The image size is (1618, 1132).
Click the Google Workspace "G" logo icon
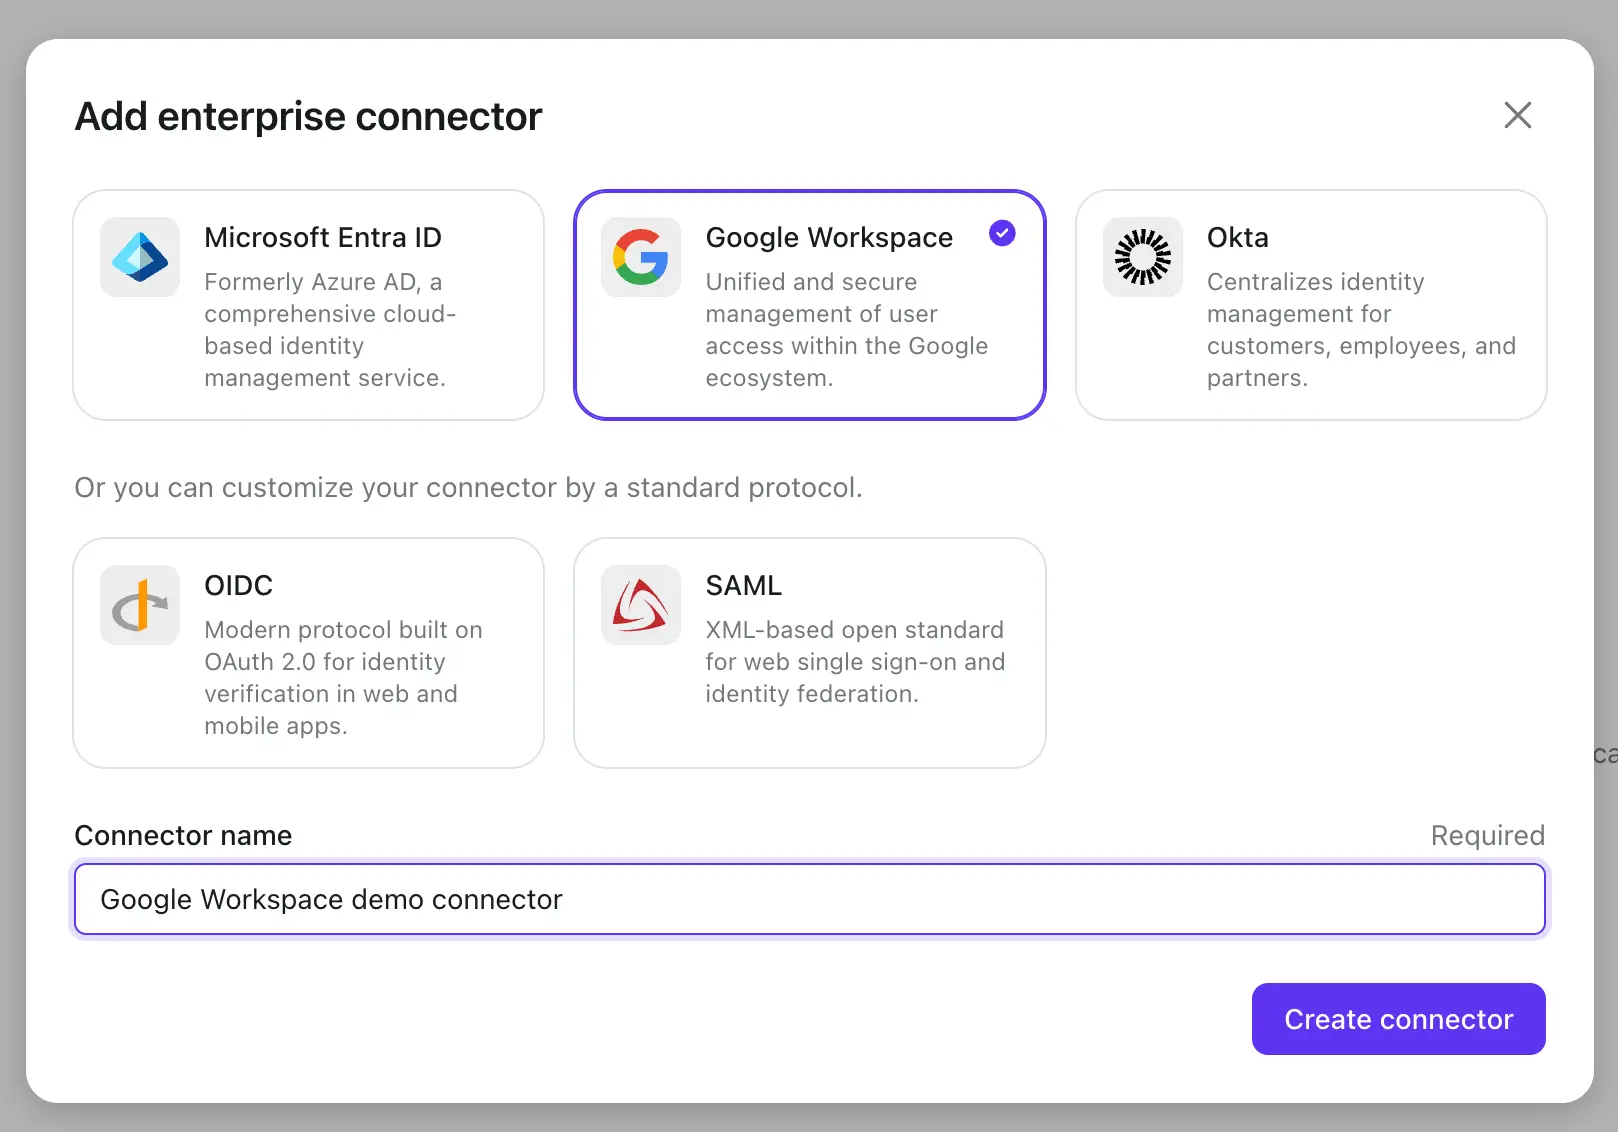point(640,257)
